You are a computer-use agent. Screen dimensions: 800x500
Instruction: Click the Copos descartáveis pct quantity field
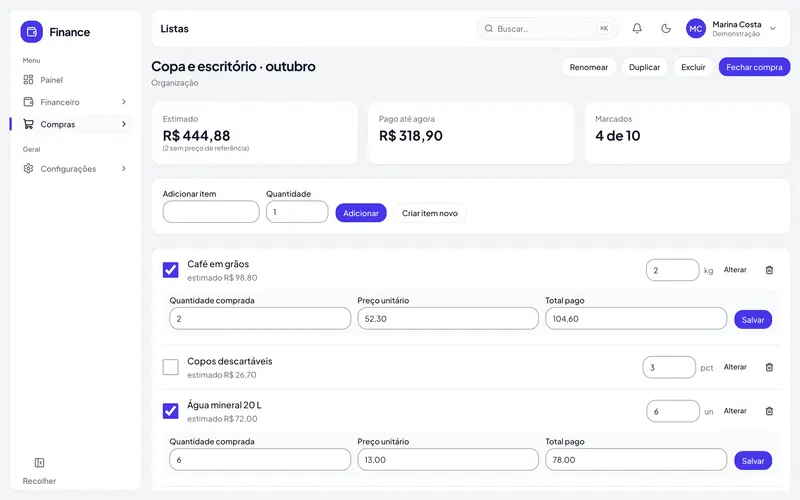(x=669, y=367)
